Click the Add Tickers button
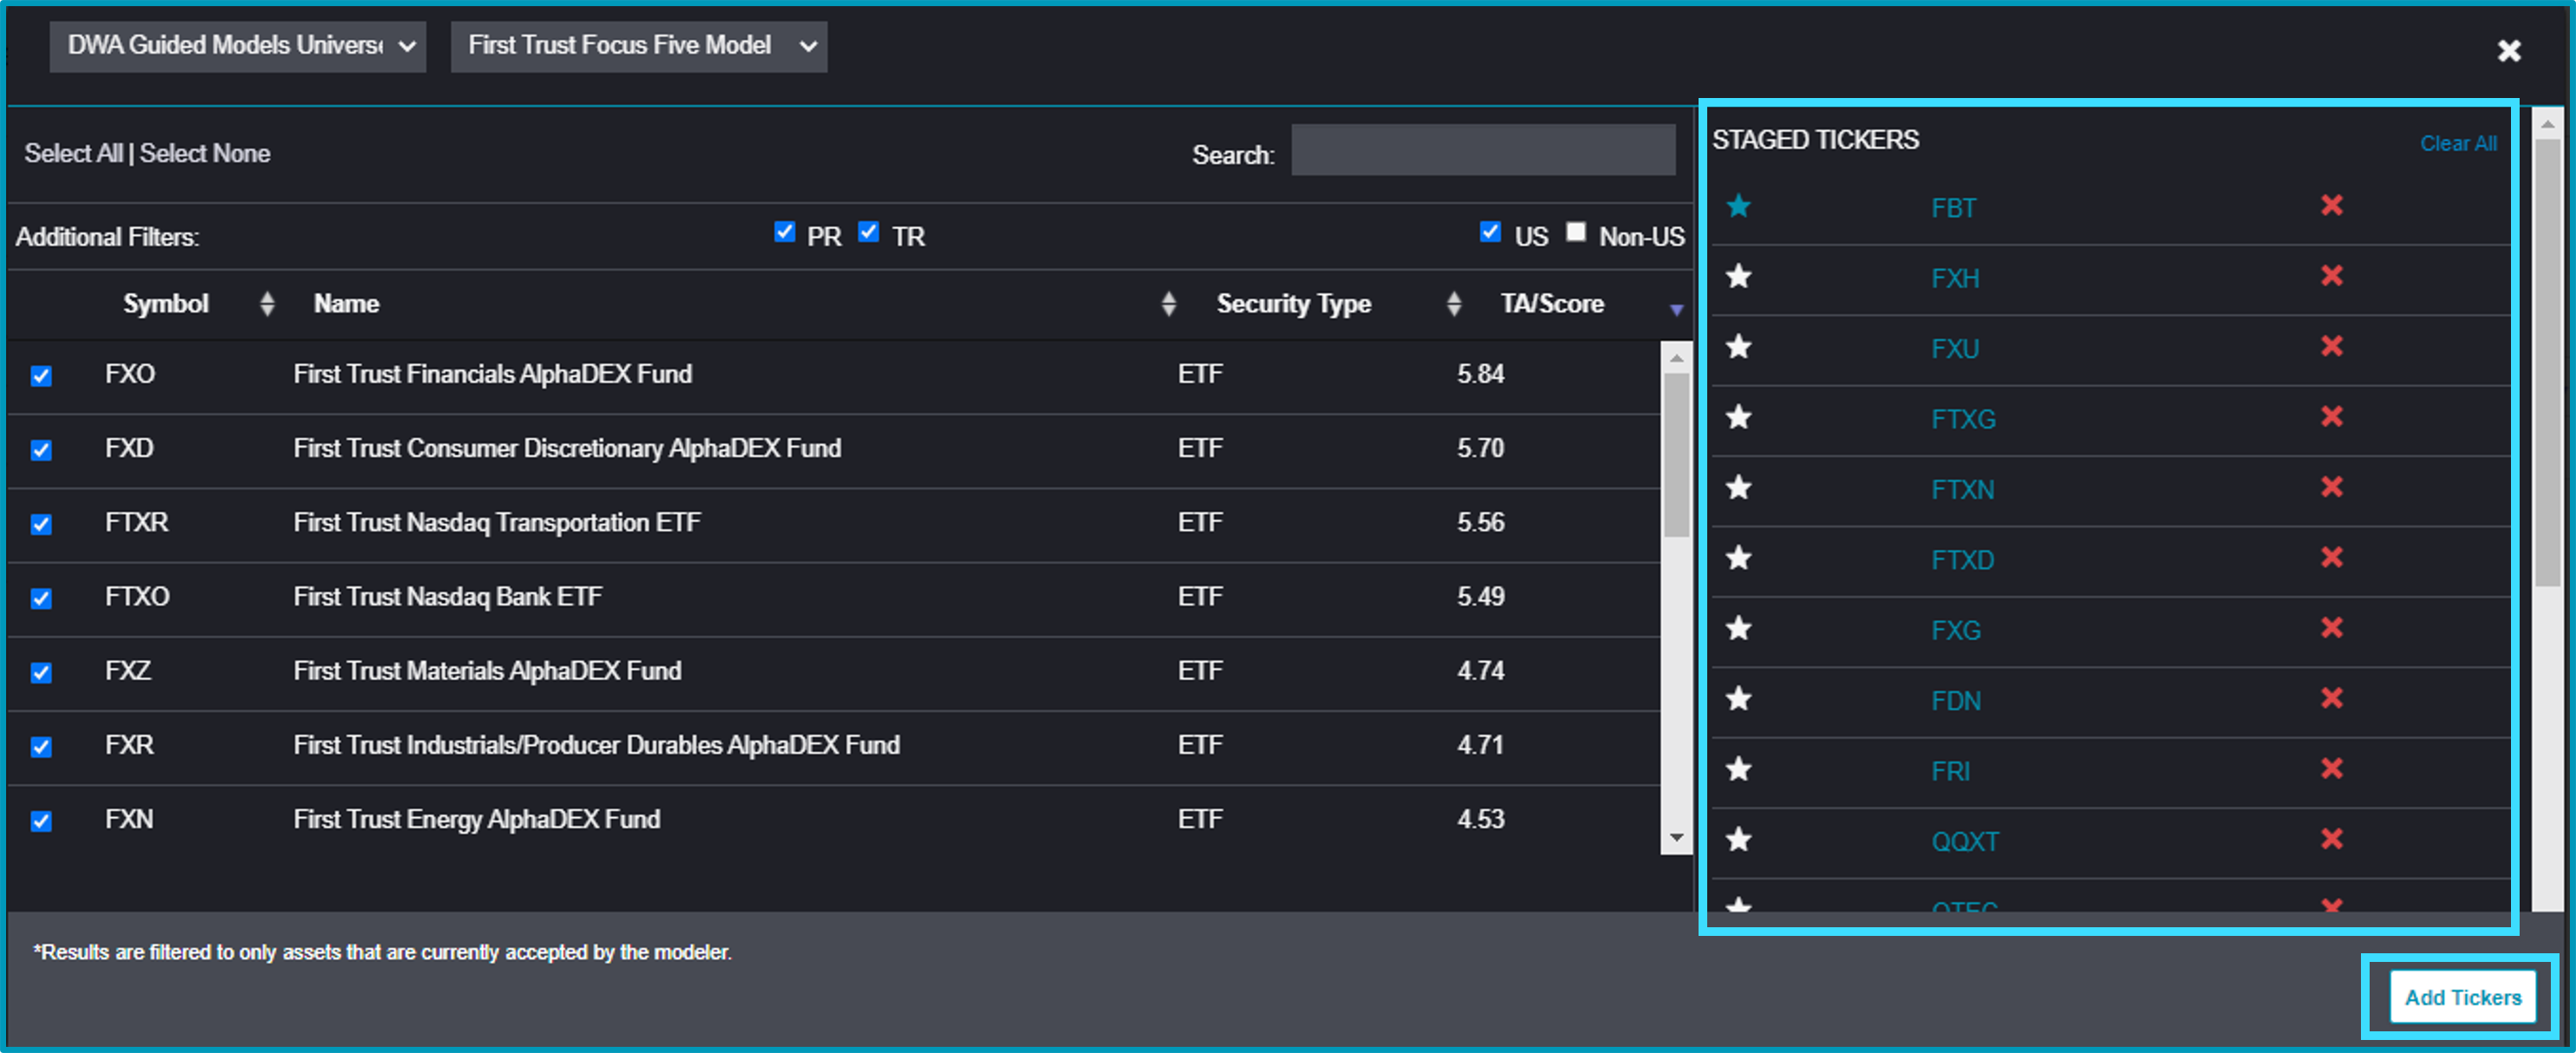Image resolution: width=2576 pixels, height=1053 pixels. 2463,997
